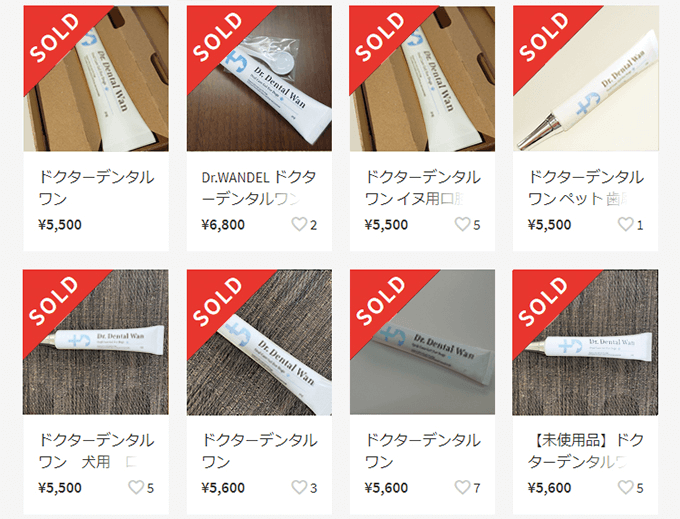
Task: Click ドクターデンタルワン イヌ用 title
Action: coord(422,188)
